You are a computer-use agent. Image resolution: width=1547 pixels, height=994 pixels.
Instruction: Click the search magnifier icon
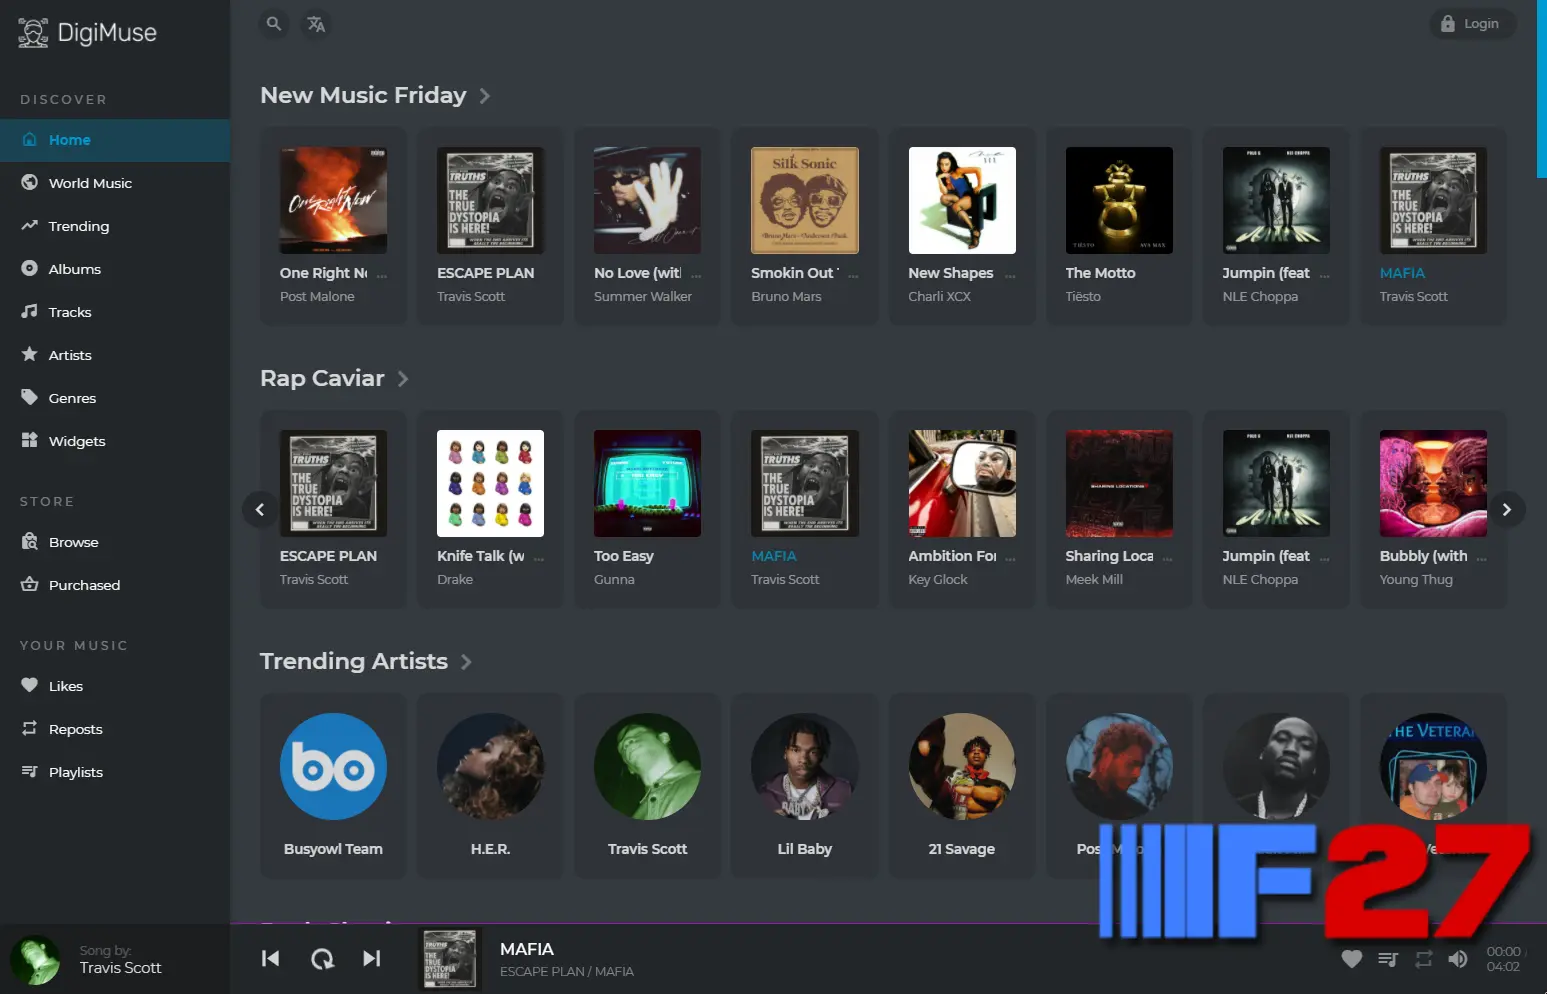pyautogui.click(x=274, y=24)
